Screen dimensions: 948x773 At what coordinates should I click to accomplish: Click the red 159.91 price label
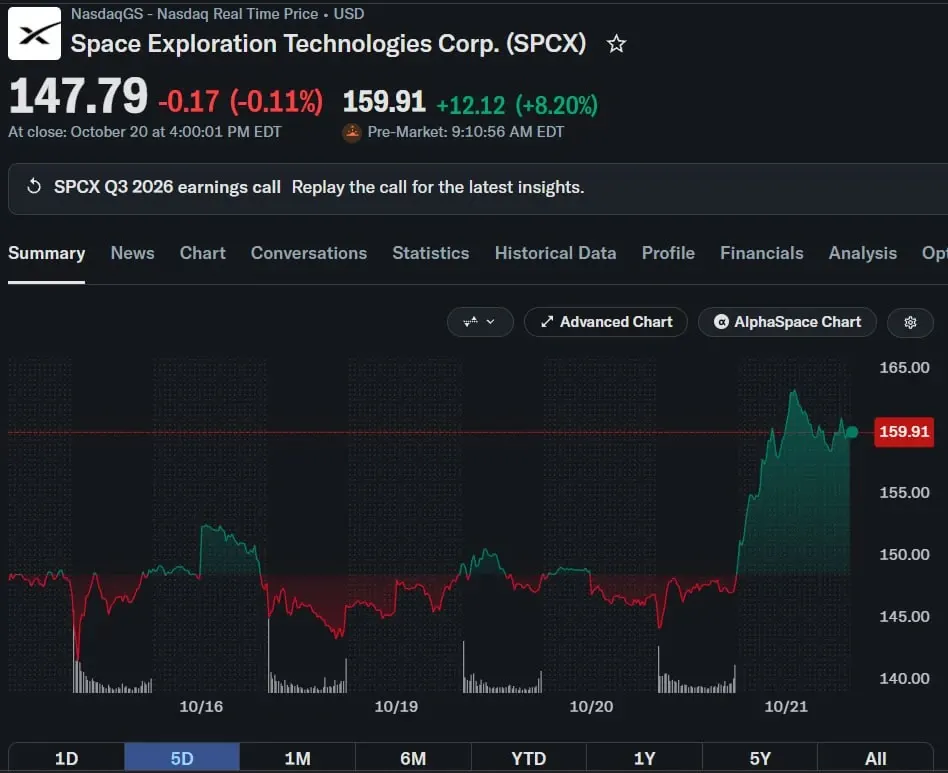(904, 432)
